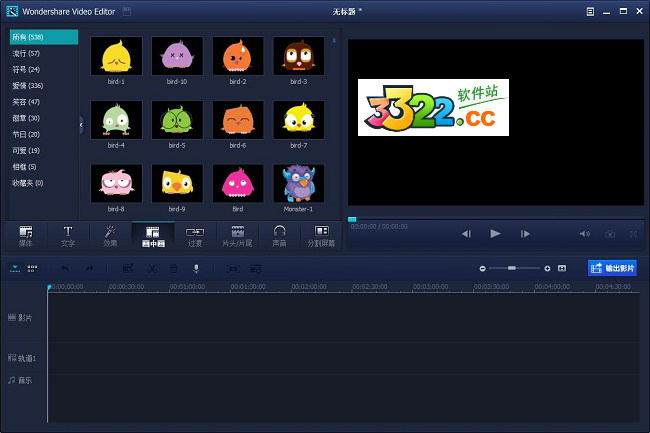Click the save icon in title bar

coord(127,12)
